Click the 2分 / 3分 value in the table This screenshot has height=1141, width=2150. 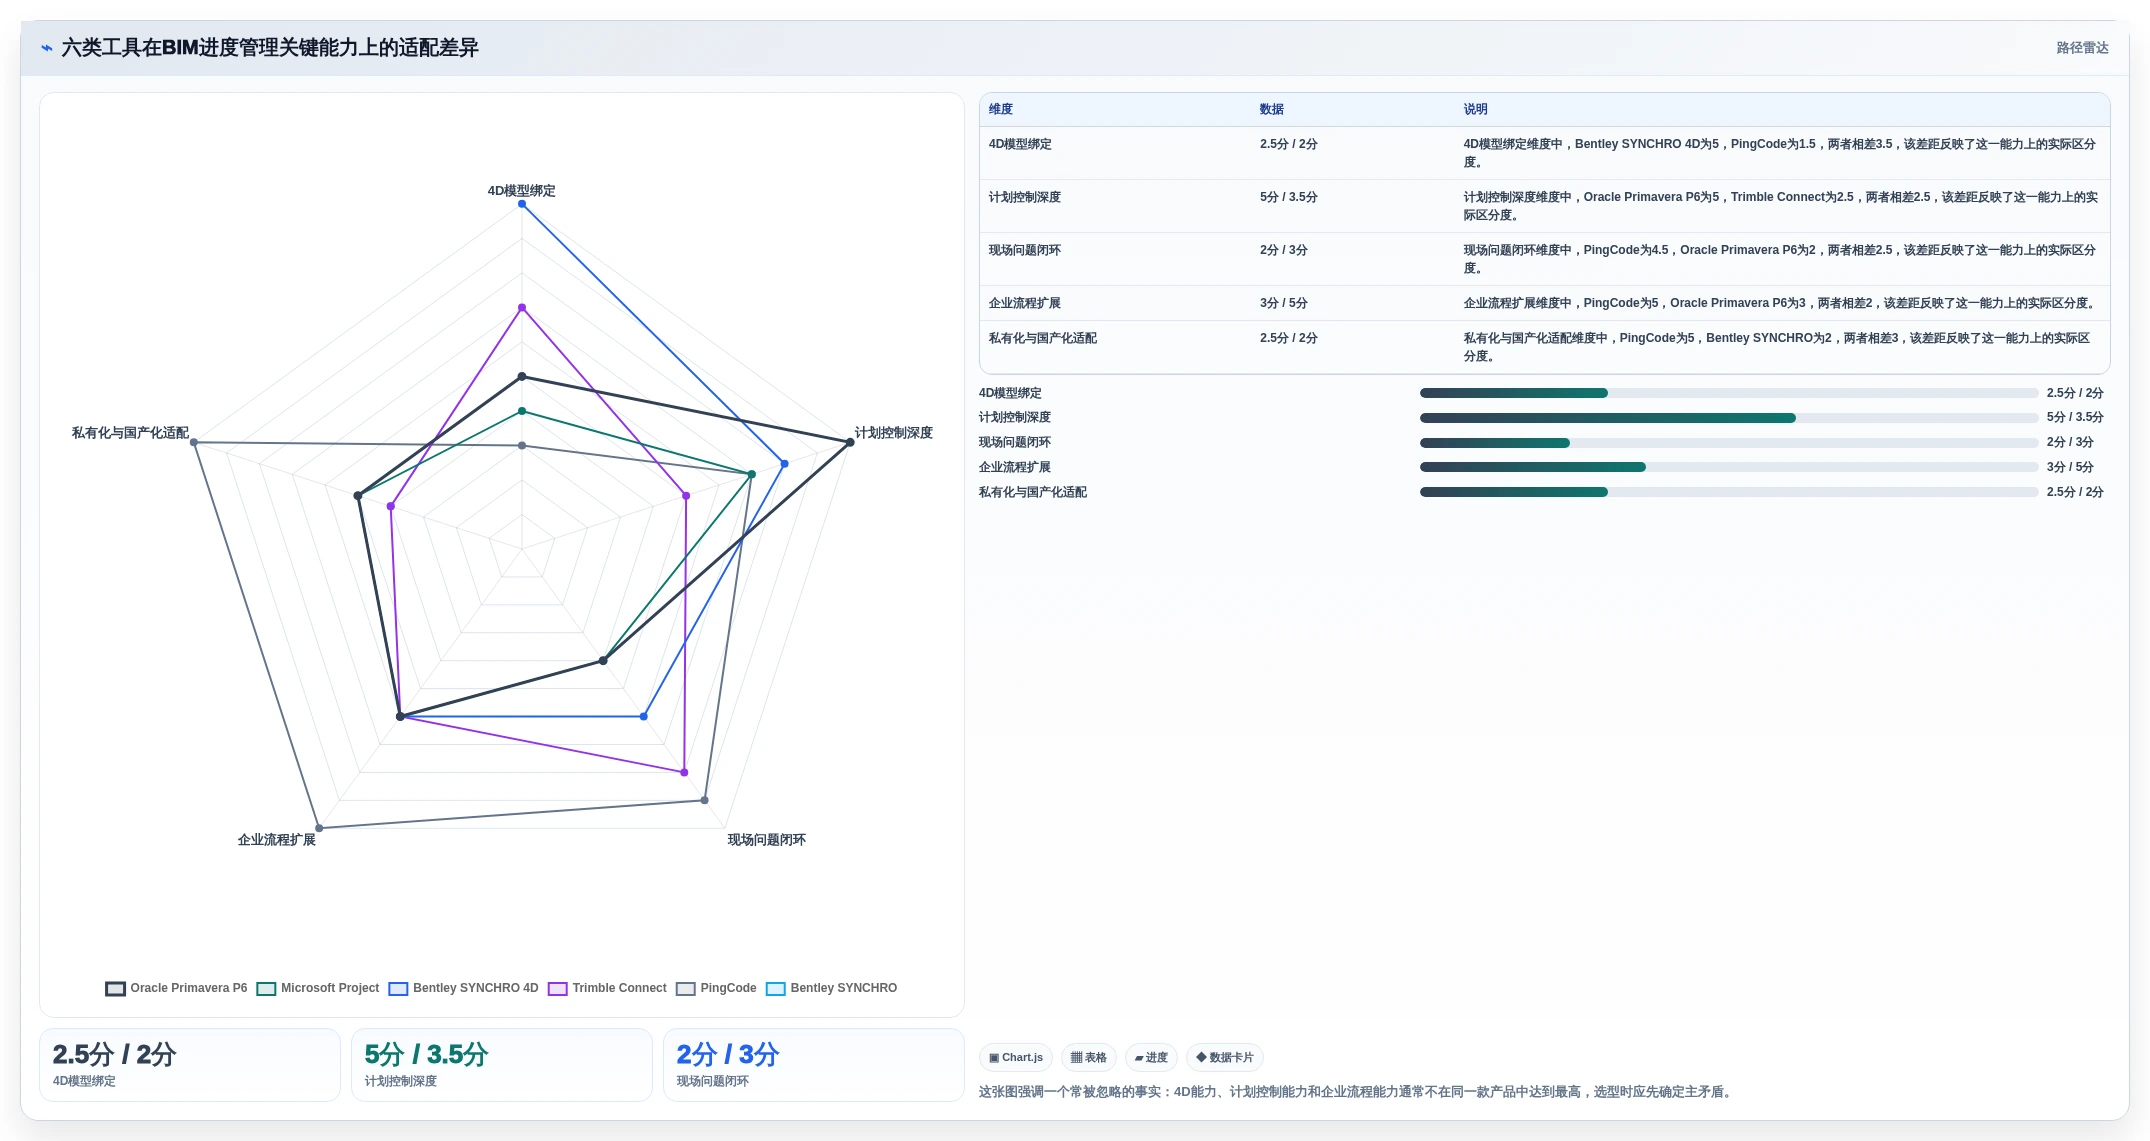tap(1284, 250)
